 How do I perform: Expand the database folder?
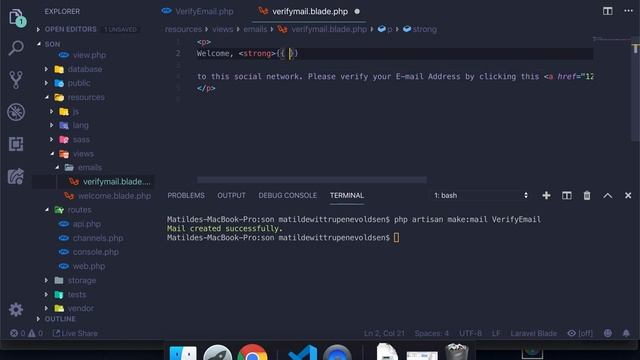point(46,69)
